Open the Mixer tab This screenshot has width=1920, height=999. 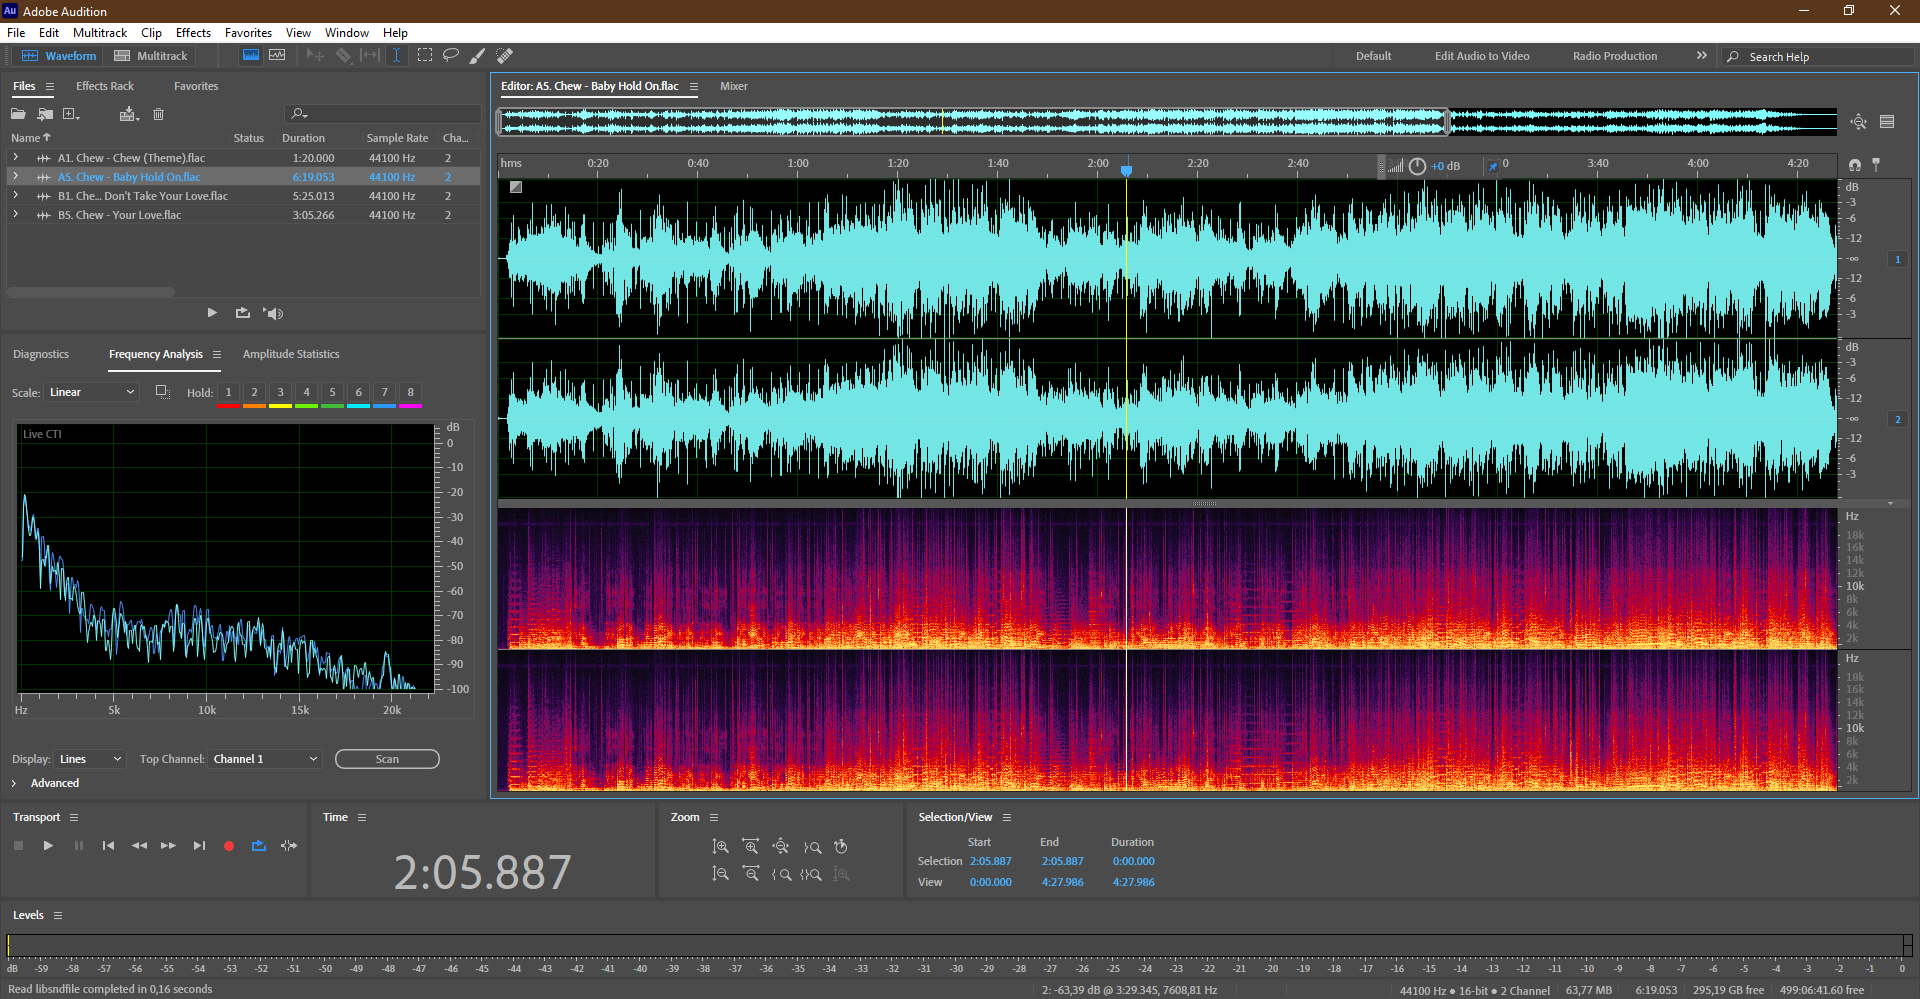734,86
